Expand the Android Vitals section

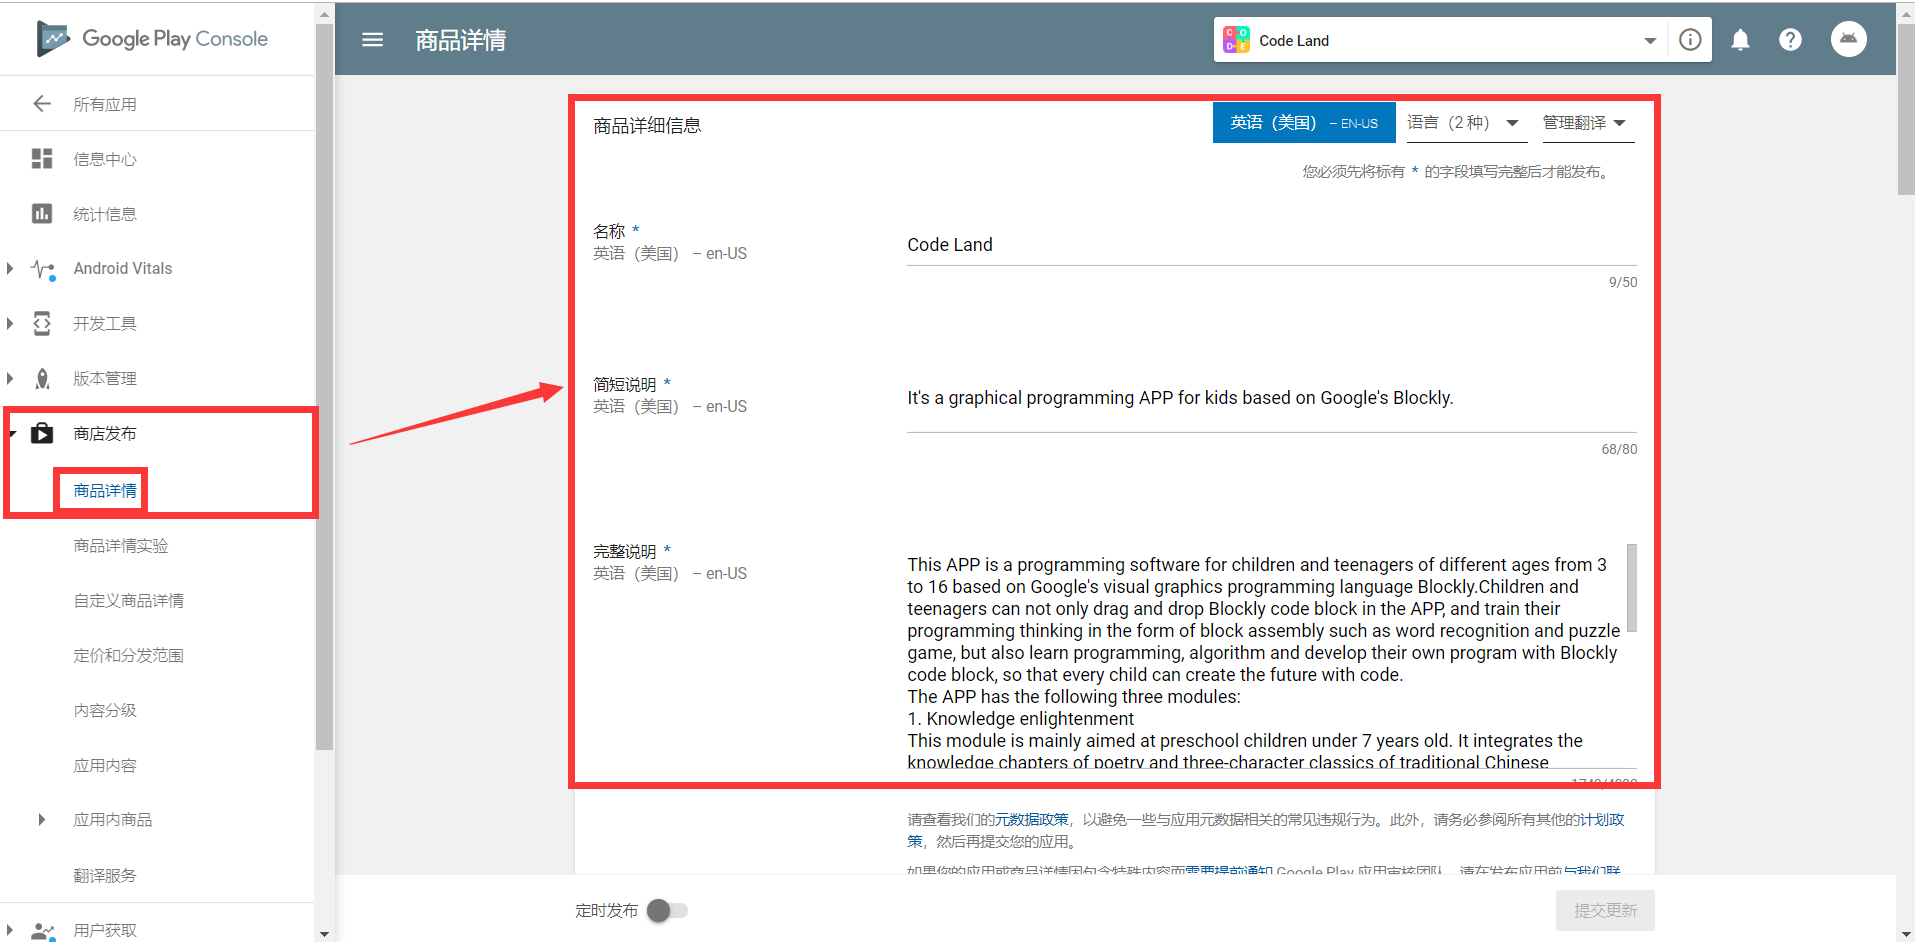coord(10,268)
